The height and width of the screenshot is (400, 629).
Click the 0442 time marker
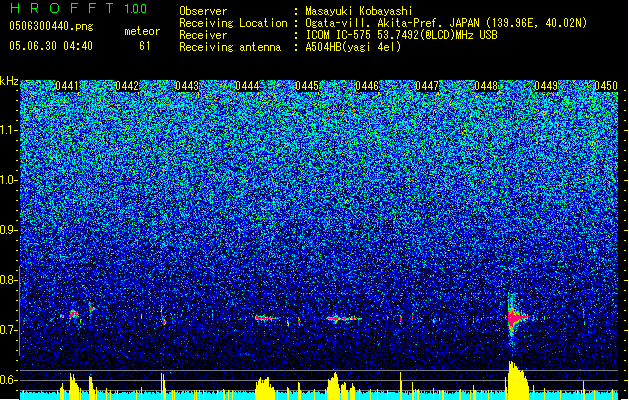(127, 86)
